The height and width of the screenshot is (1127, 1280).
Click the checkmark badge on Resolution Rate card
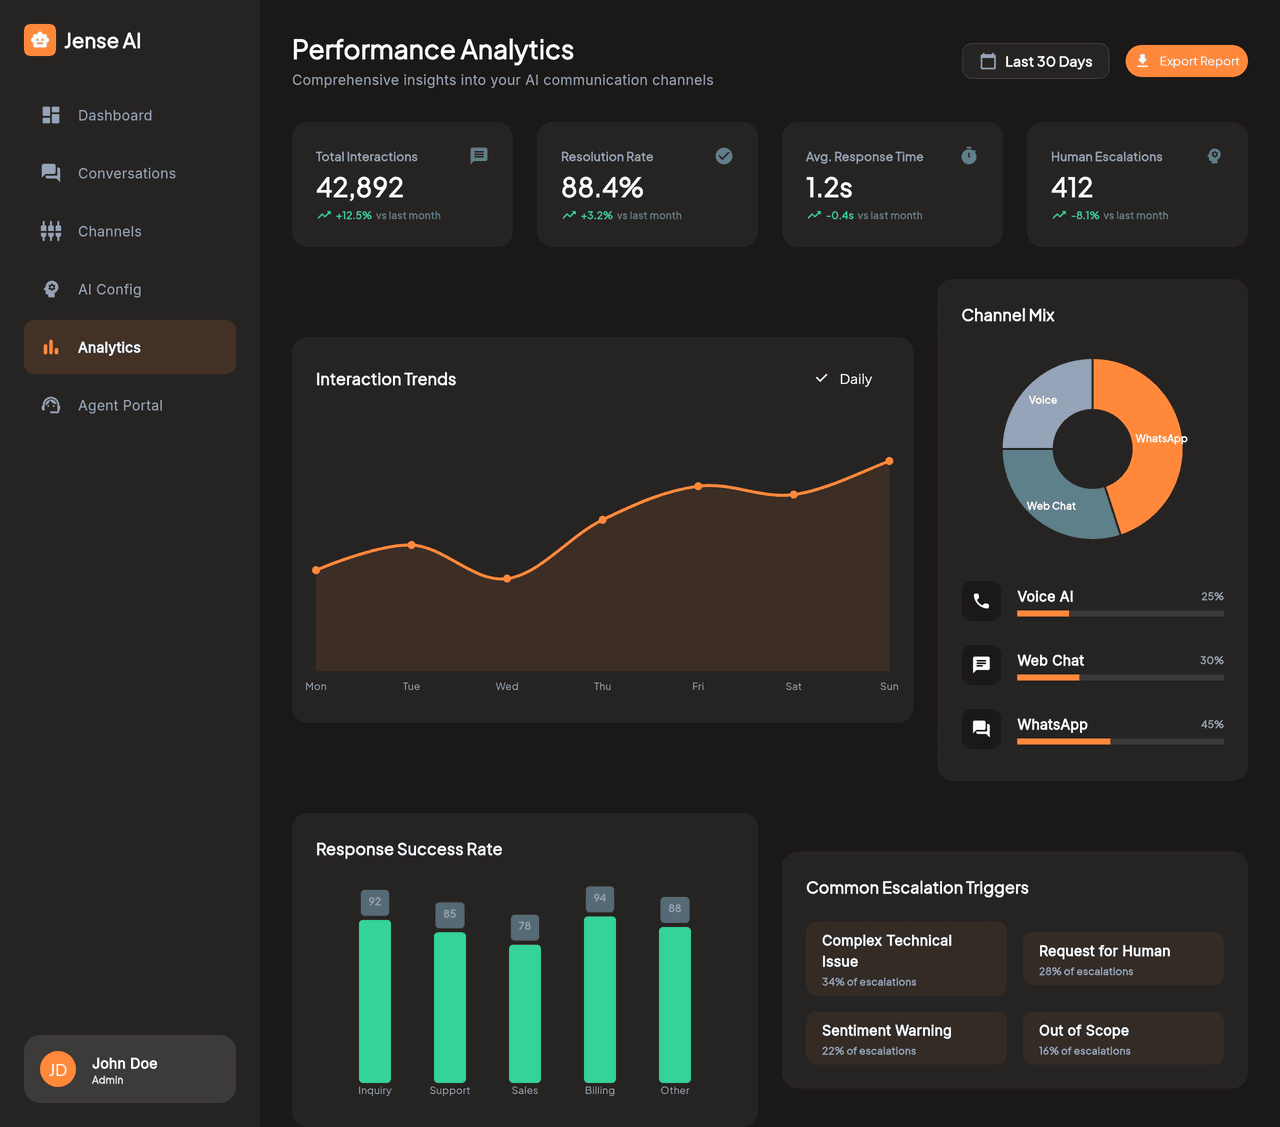[723, 156]
